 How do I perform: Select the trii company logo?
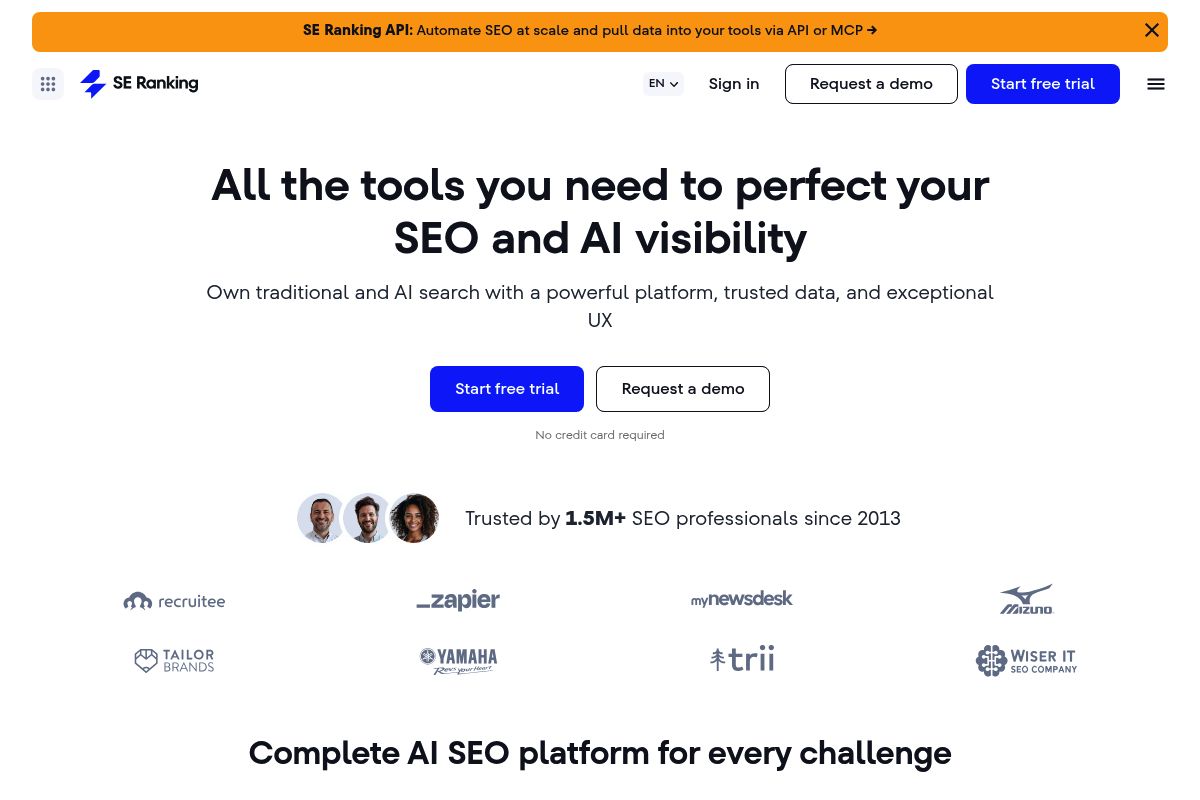coord(741,658)
